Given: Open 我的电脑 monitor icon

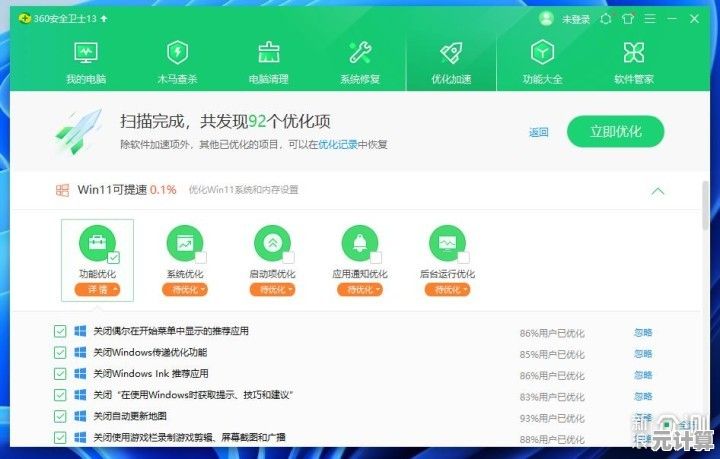Looking at the screenshot, I should click(86, 52).
